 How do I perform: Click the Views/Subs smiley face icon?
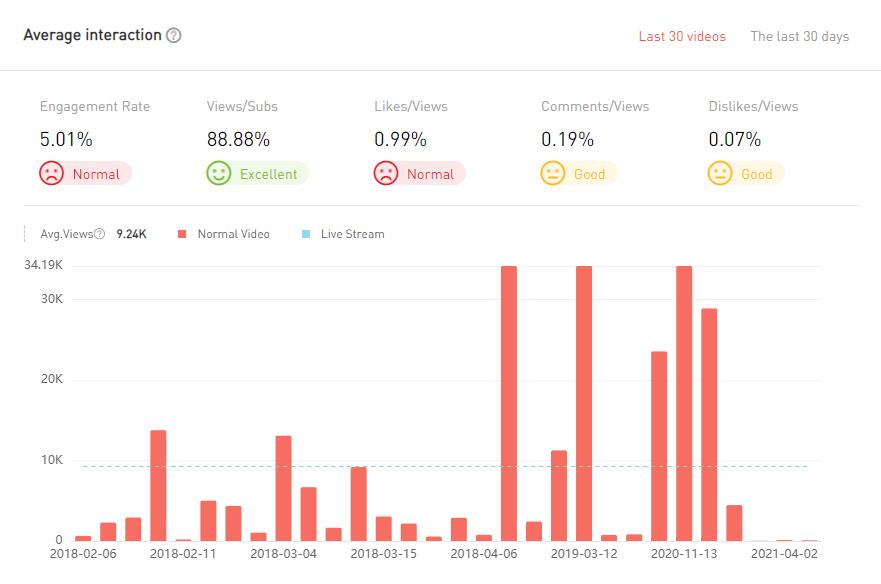tap(219, 174)
